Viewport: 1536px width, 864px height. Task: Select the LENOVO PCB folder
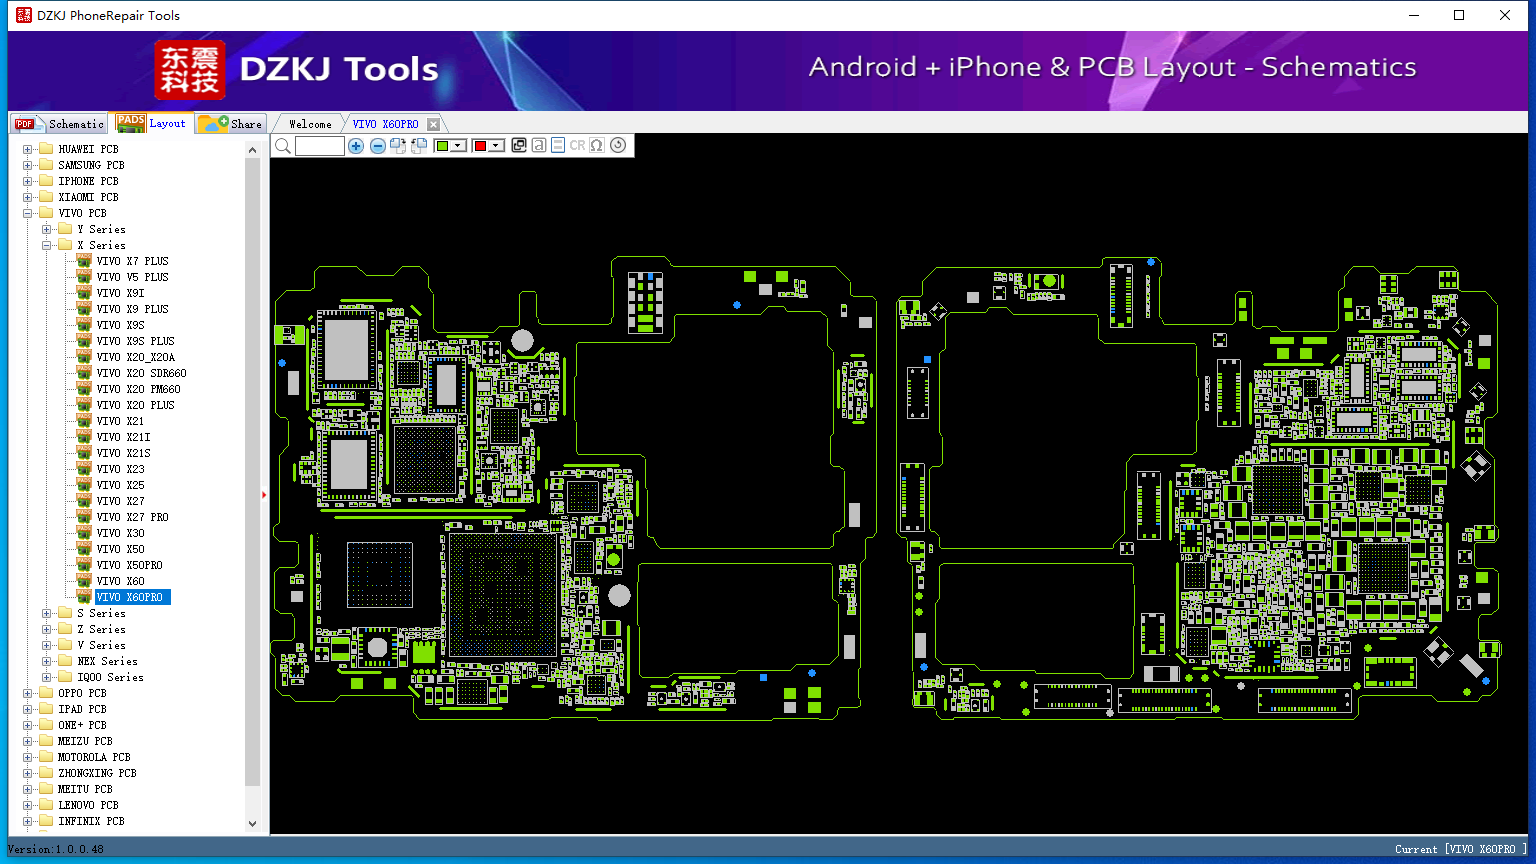pyautogui.click(x=88, y=805)
